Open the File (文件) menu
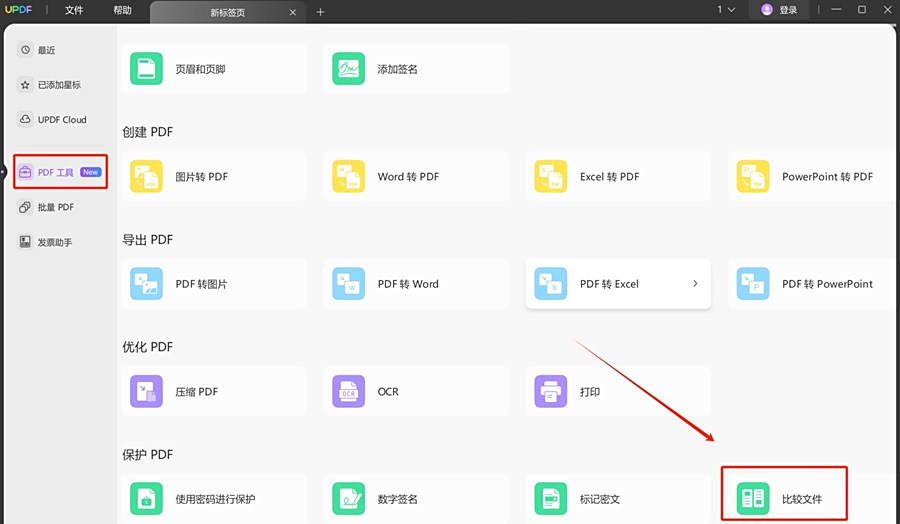The height and width of the screenshot is (524, 900). (74, 10)
